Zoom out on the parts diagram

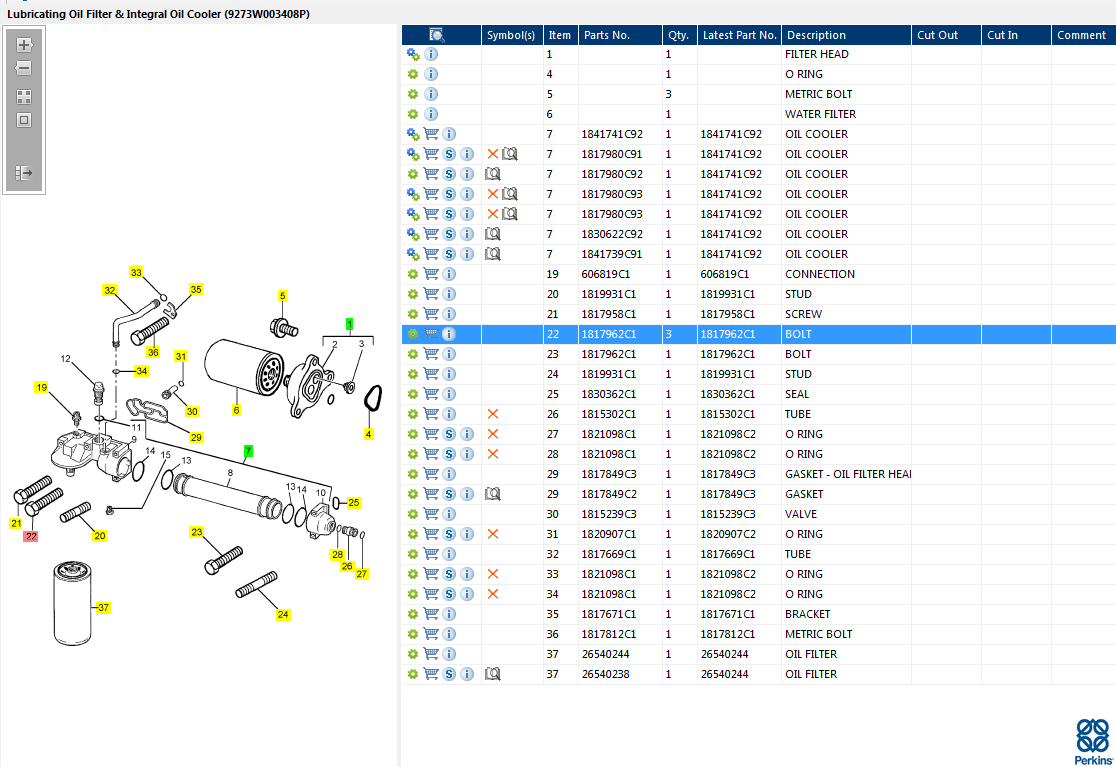(24, 68)
